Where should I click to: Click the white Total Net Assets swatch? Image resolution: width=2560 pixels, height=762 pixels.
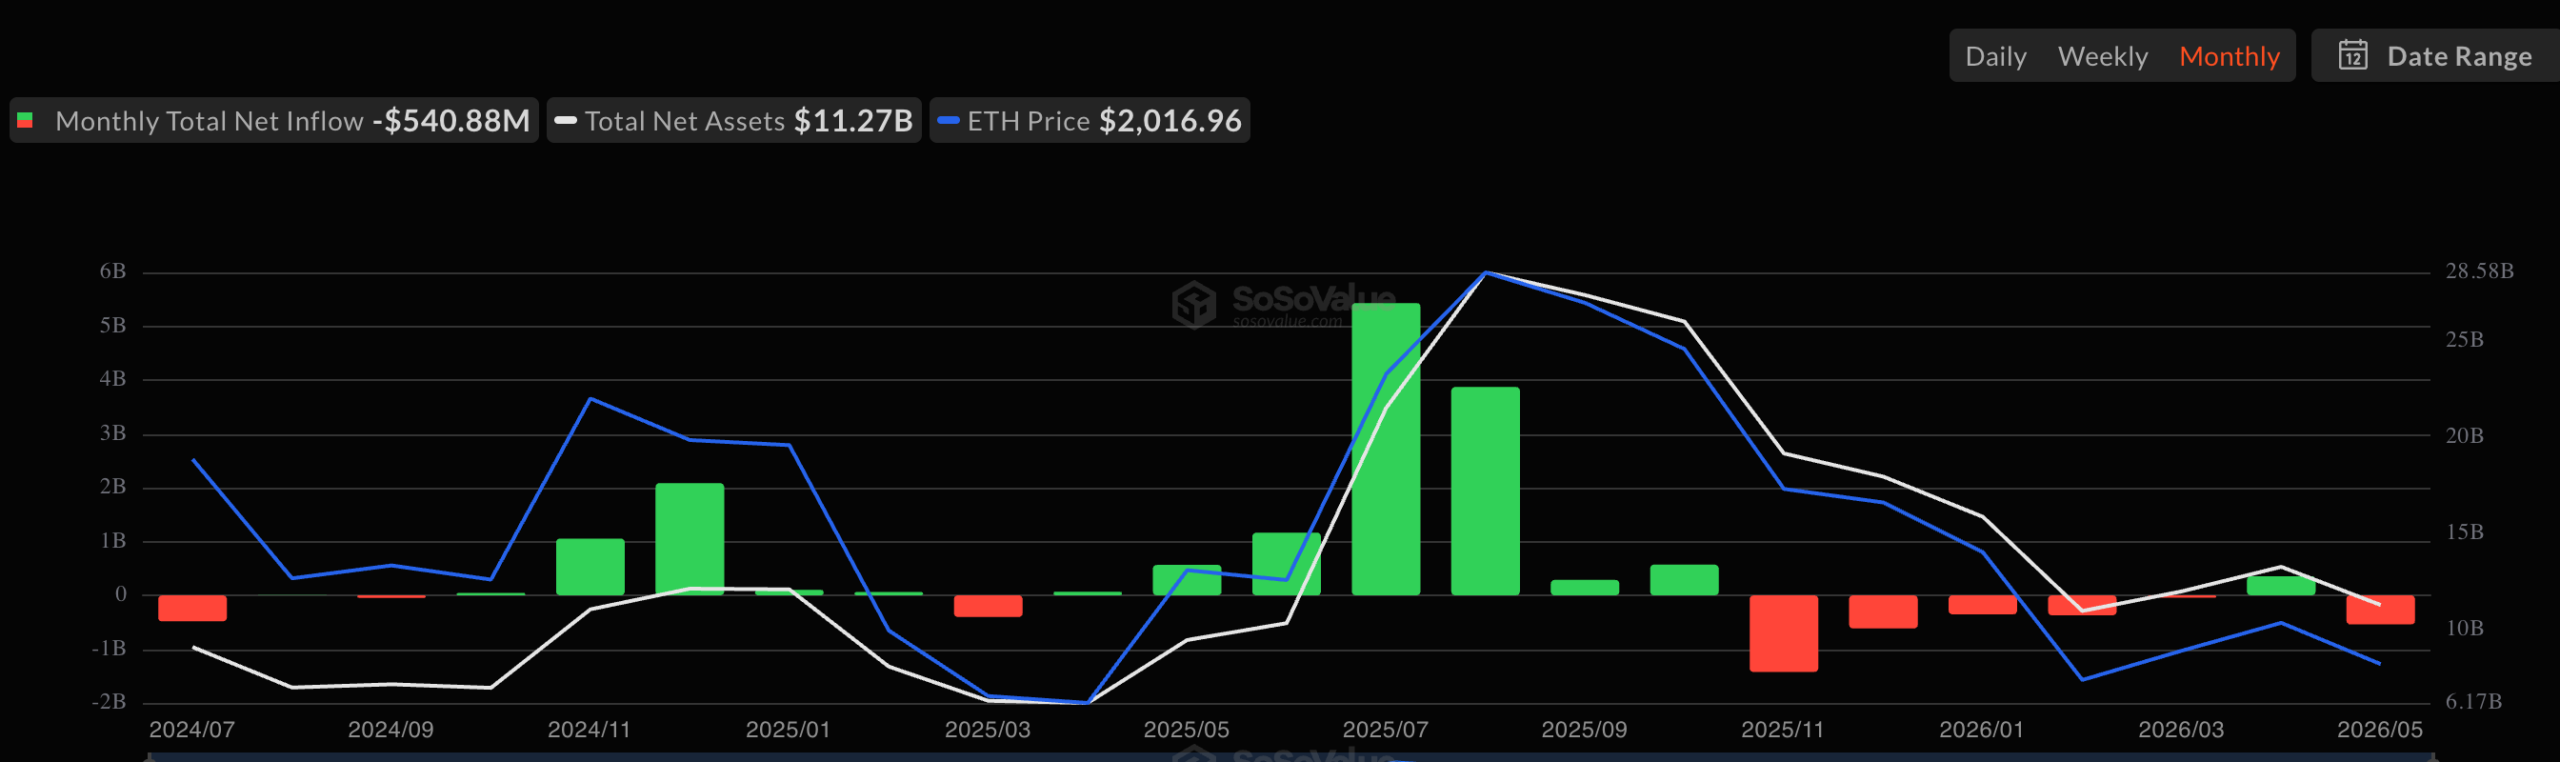(566, 121)
